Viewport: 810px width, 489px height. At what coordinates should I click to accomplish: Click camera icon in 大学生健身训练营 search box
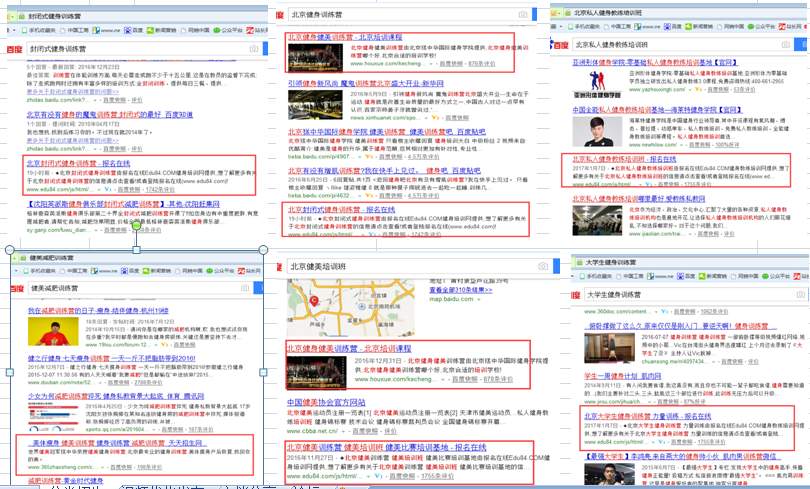tap(800, 294)
